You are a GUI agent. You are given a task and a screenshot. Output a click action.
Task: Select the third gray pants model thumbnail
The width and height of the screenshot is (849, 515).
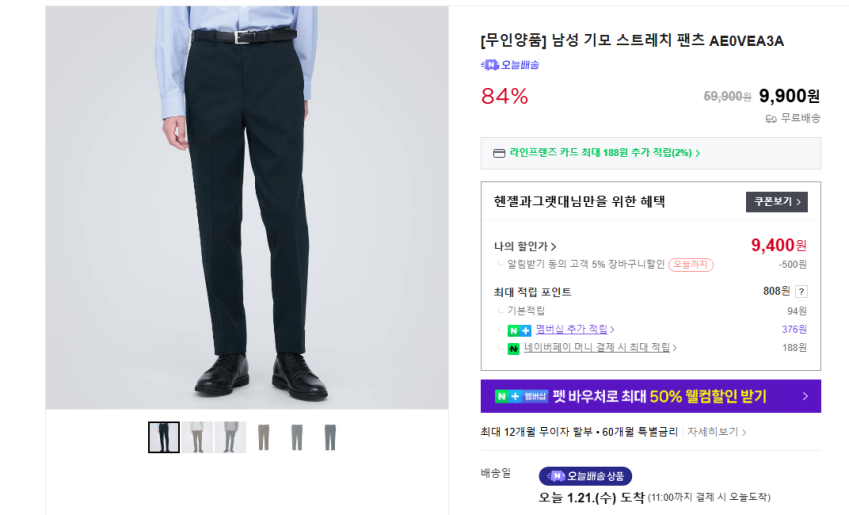tap(231, 437)
